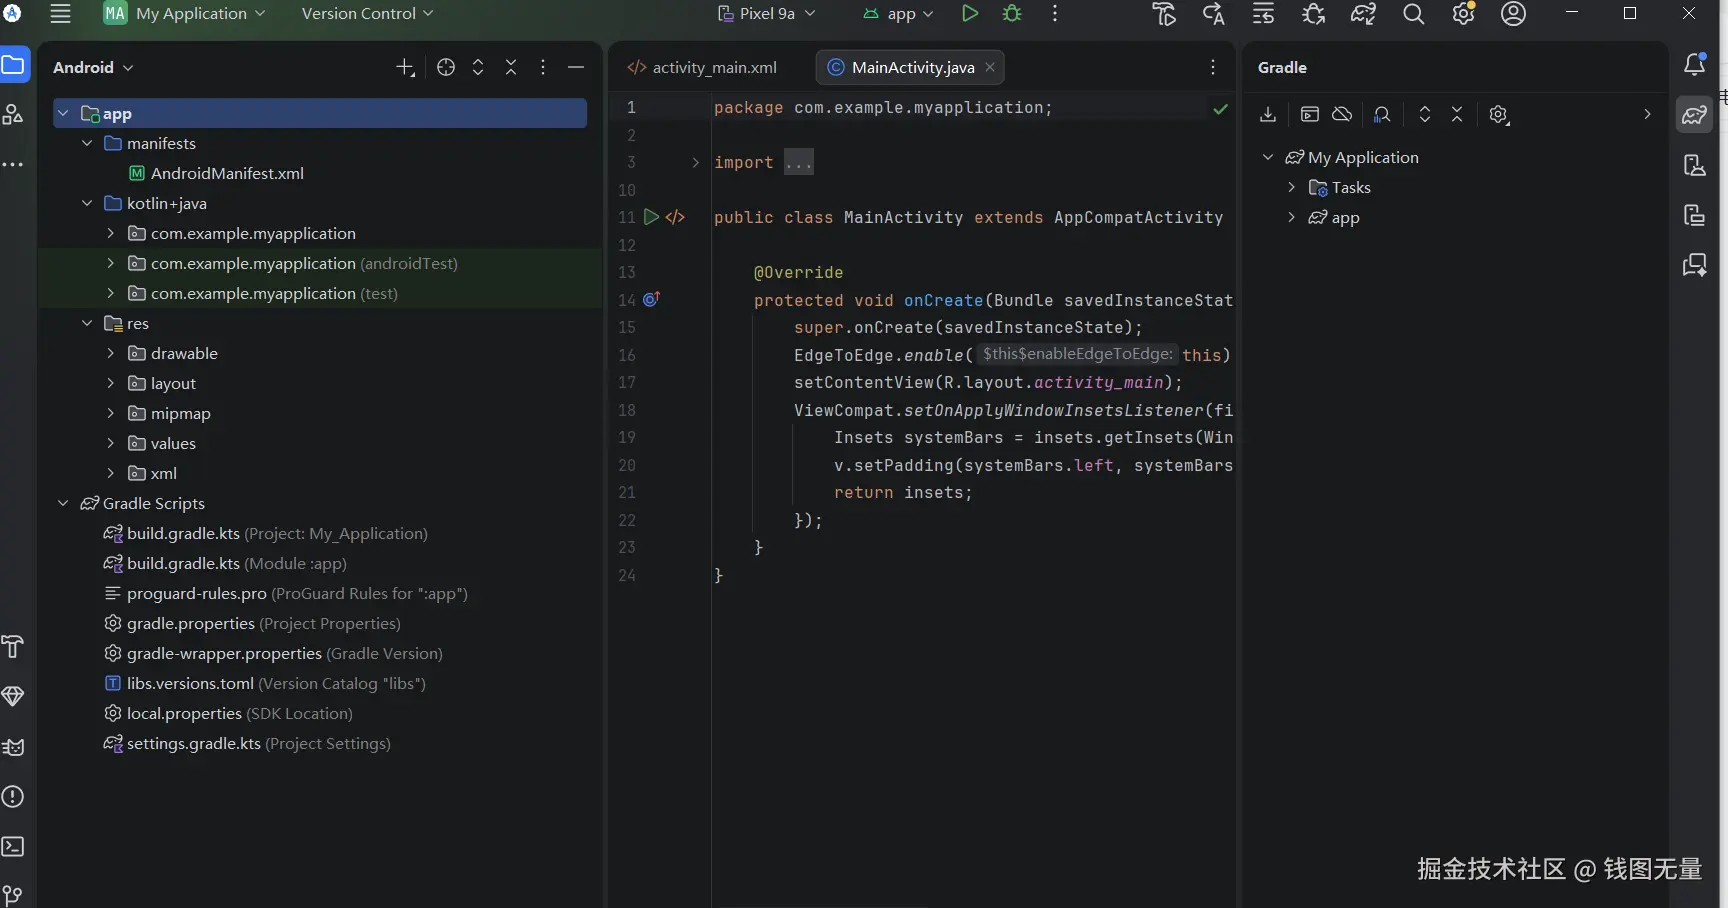Click the Debug app bug icon
This screenshot has height=908, width=1728.
click(x=1012, y=14)
